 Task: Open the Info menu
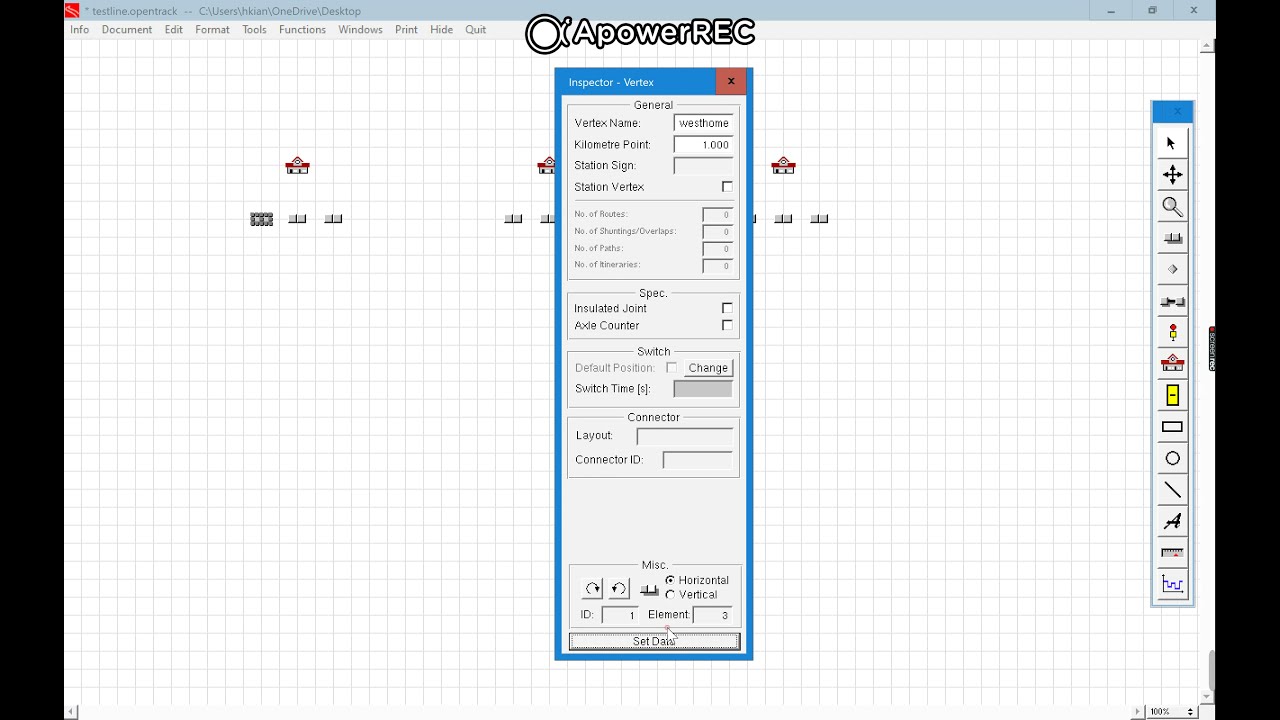[79, 30]
